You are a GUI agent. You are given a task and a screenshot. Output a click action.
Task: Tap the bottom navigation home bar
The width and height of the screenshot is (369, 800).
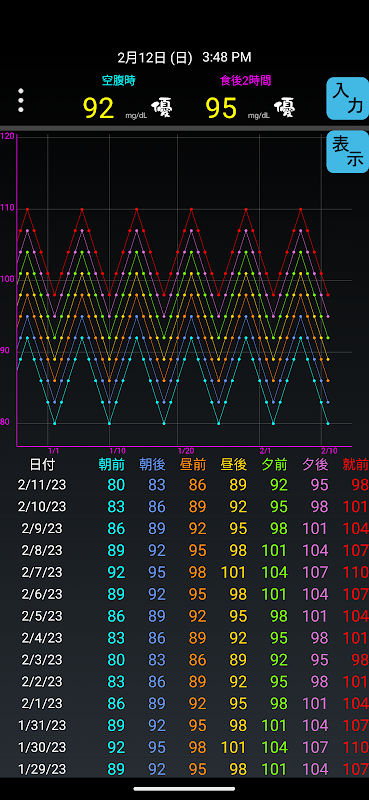coord(184,789)
